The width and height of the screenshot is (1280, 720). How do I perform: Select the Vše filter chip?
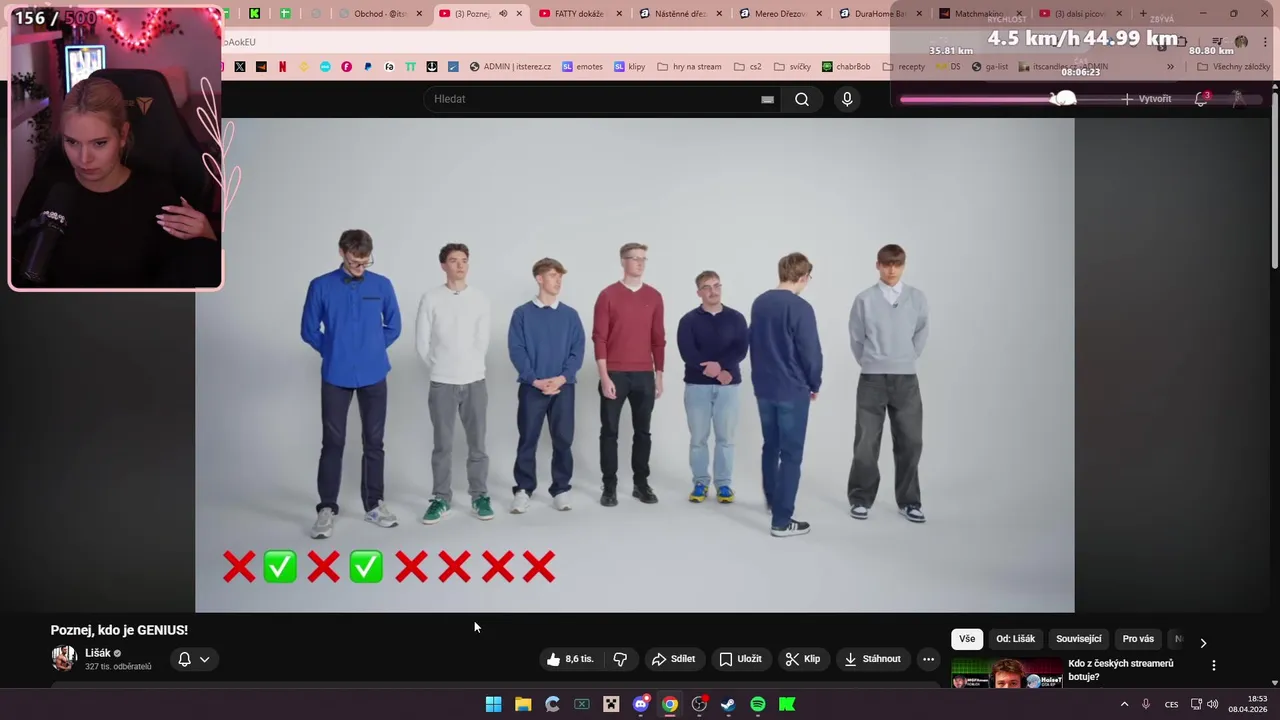click(967, 639)
